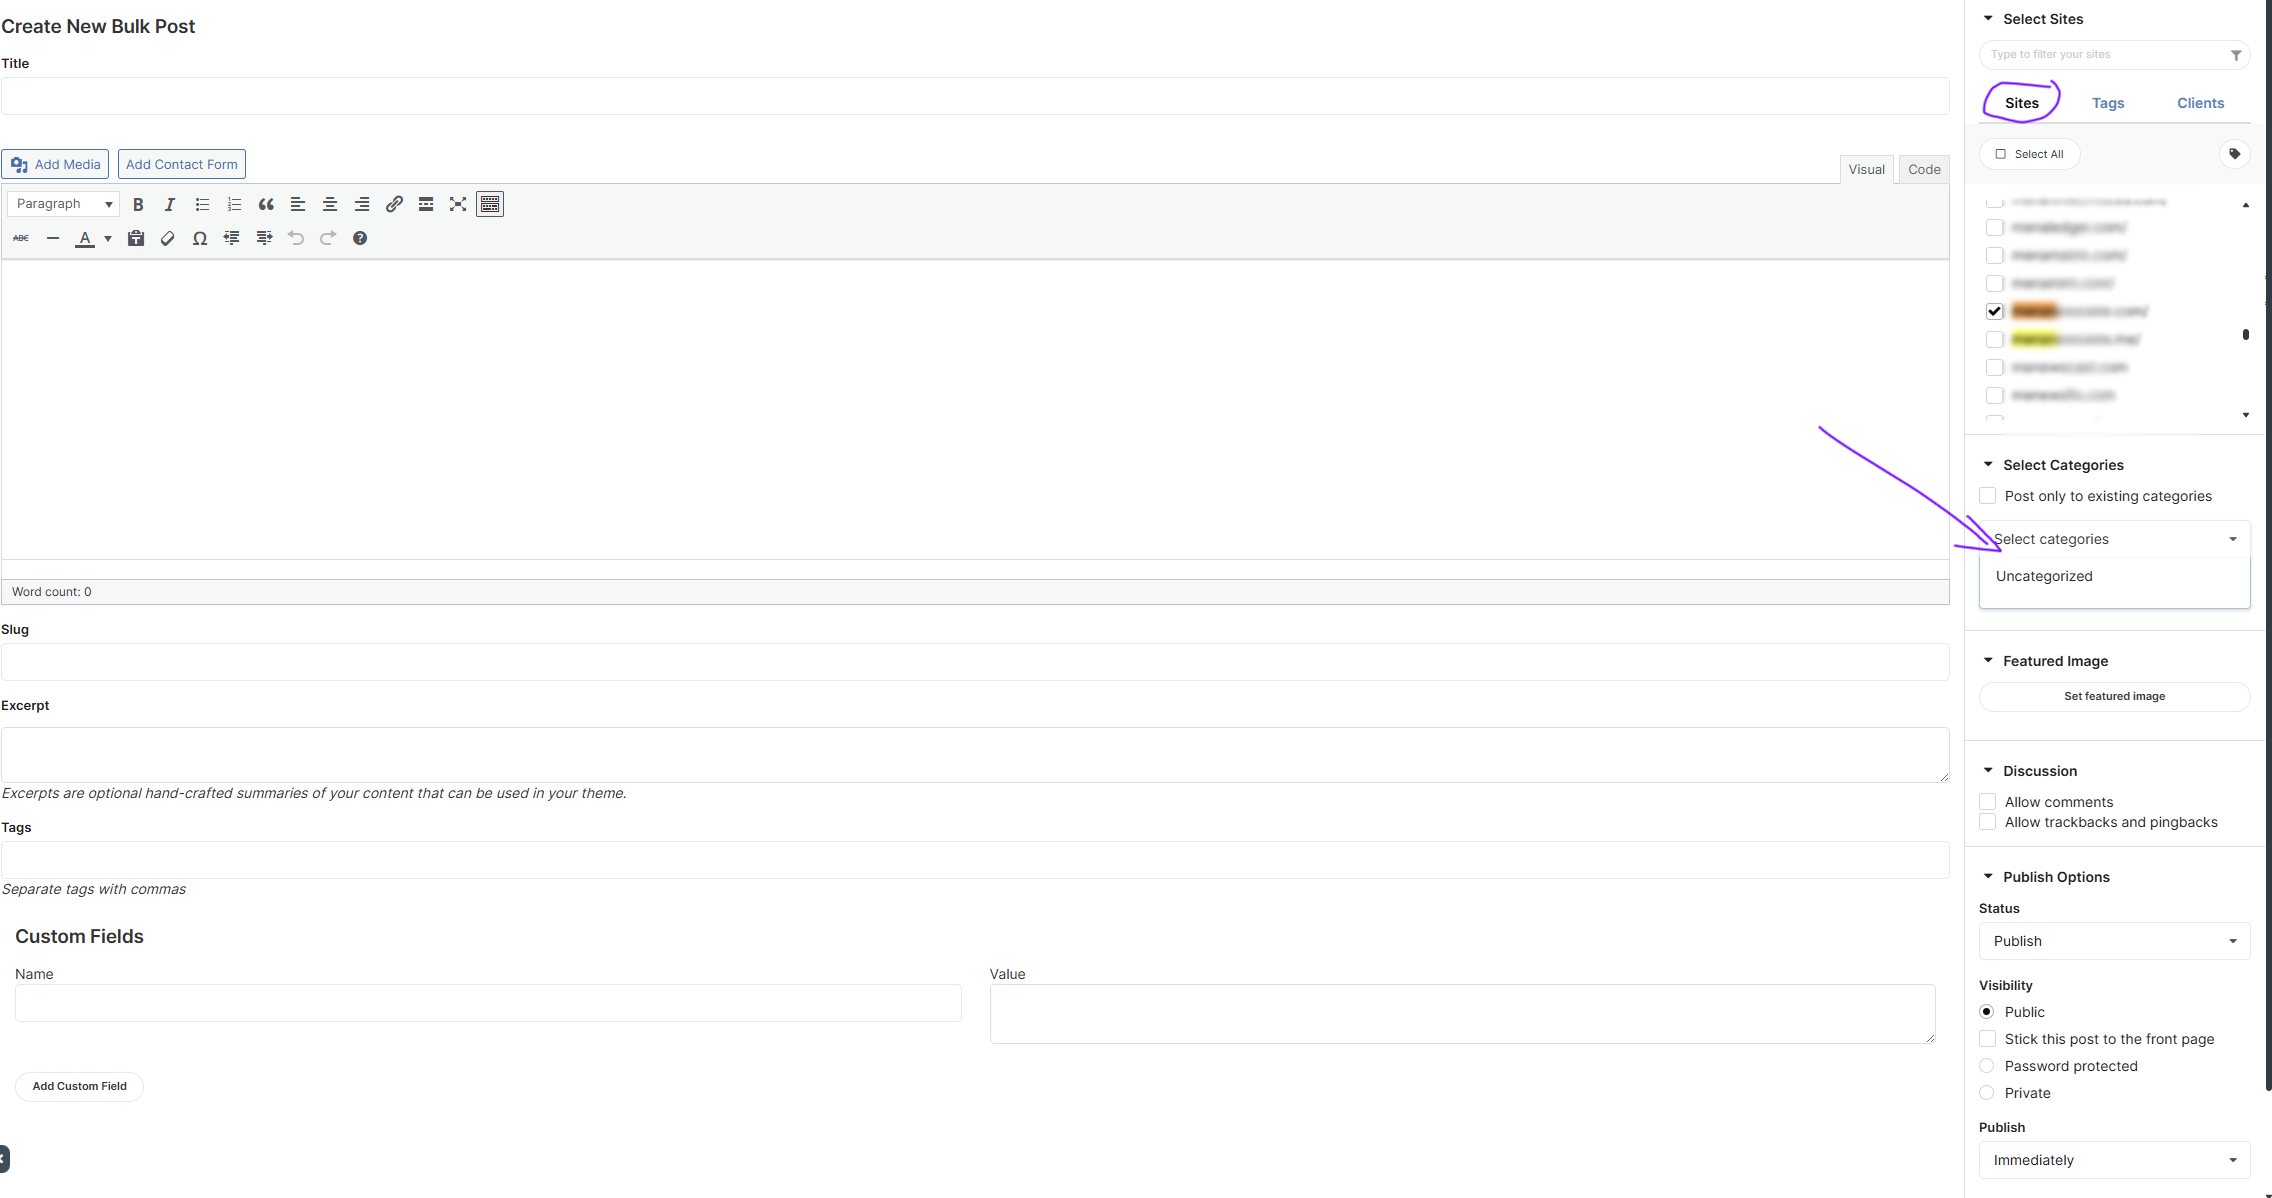2272x1198 pixels.
Task: Open the text color dropdown arrow
Action: click(x=108, y=238)
